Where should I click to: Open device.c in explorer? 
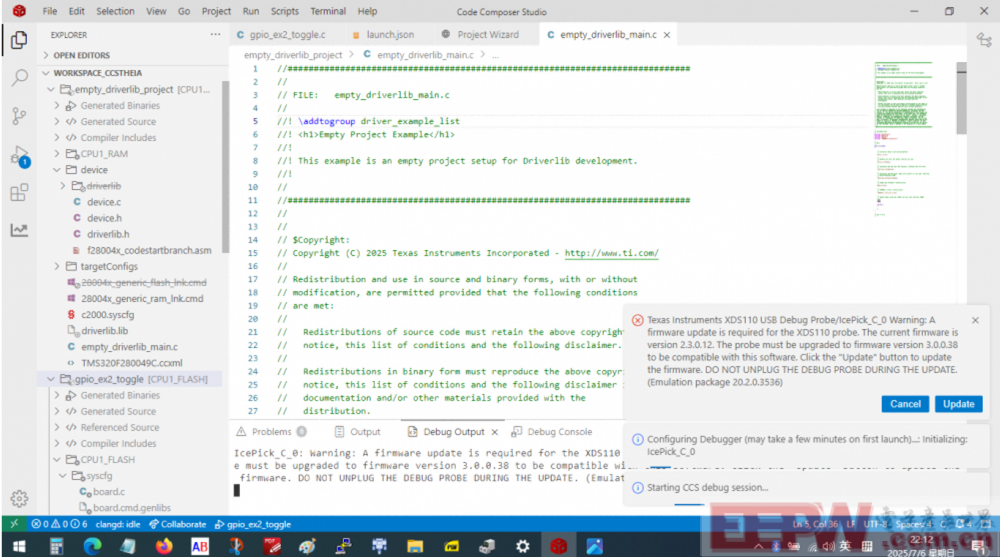(x=104, y=202)
